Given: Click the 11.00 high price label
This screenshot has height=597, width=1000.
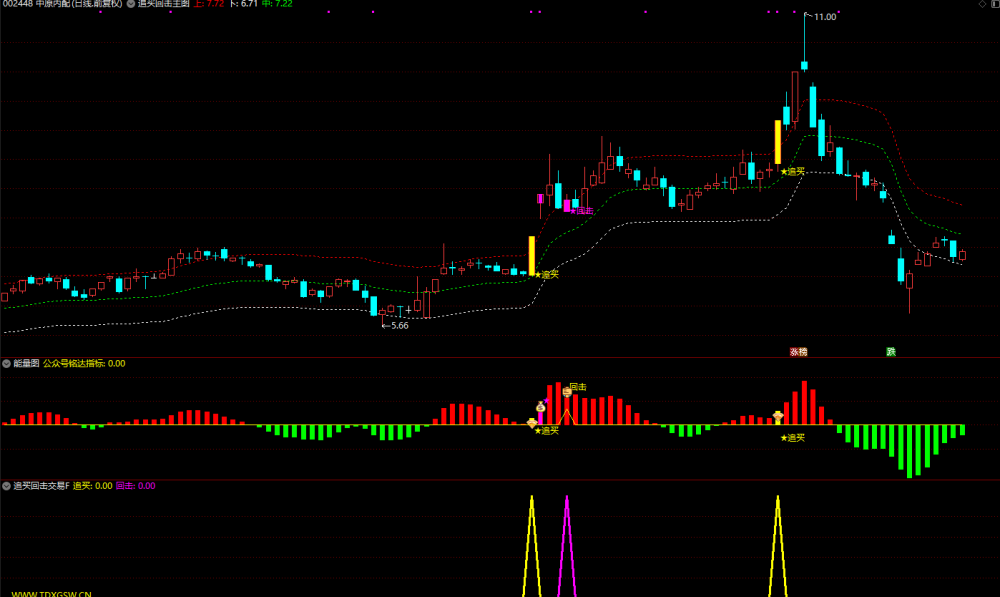Looking at the screenshot, I should tap(825, 17).
